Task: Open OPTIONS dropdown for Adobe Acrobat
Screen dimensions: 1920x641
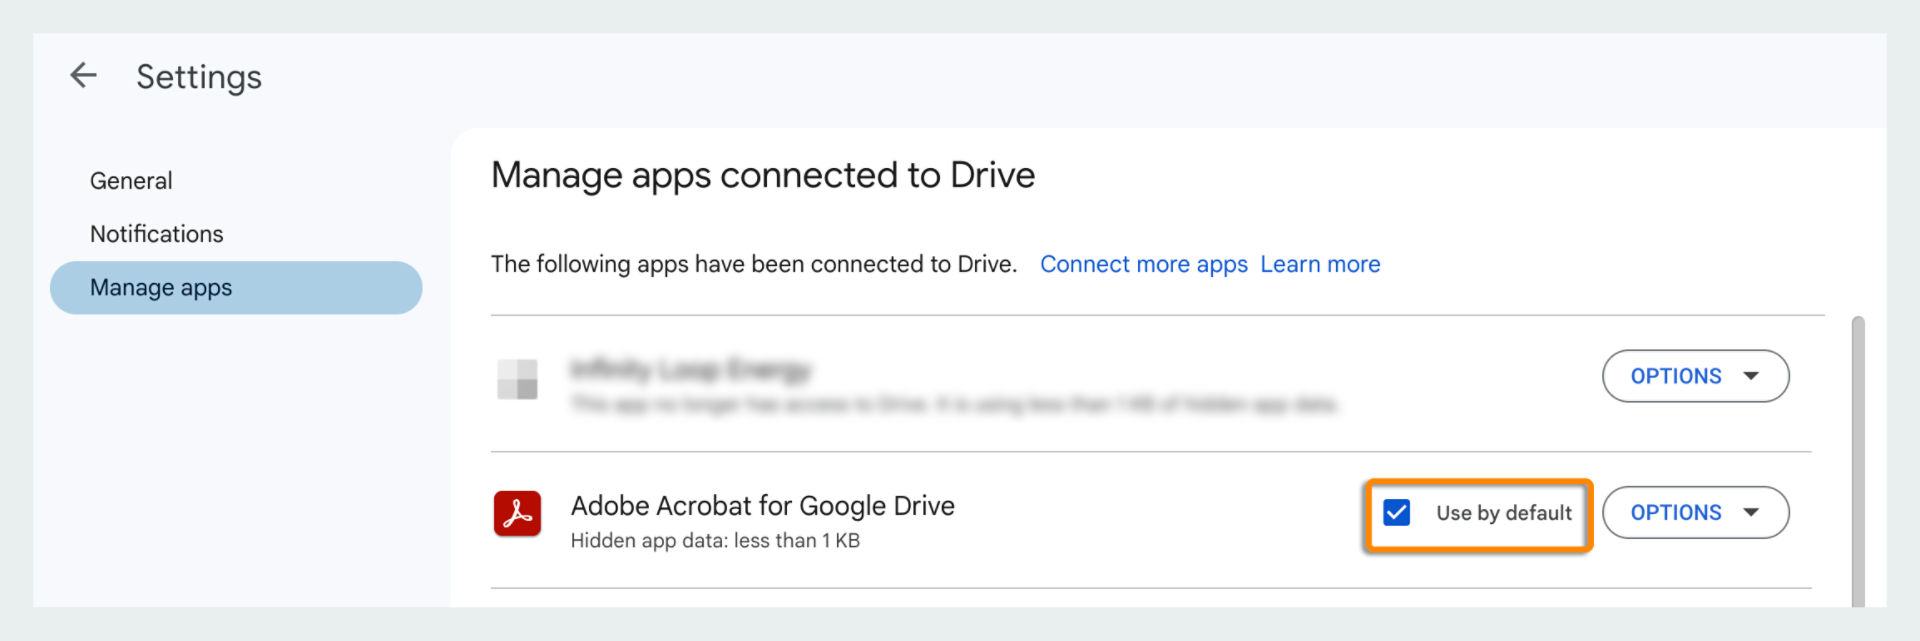Action: pyautogui.click(x=1695, y=513)
